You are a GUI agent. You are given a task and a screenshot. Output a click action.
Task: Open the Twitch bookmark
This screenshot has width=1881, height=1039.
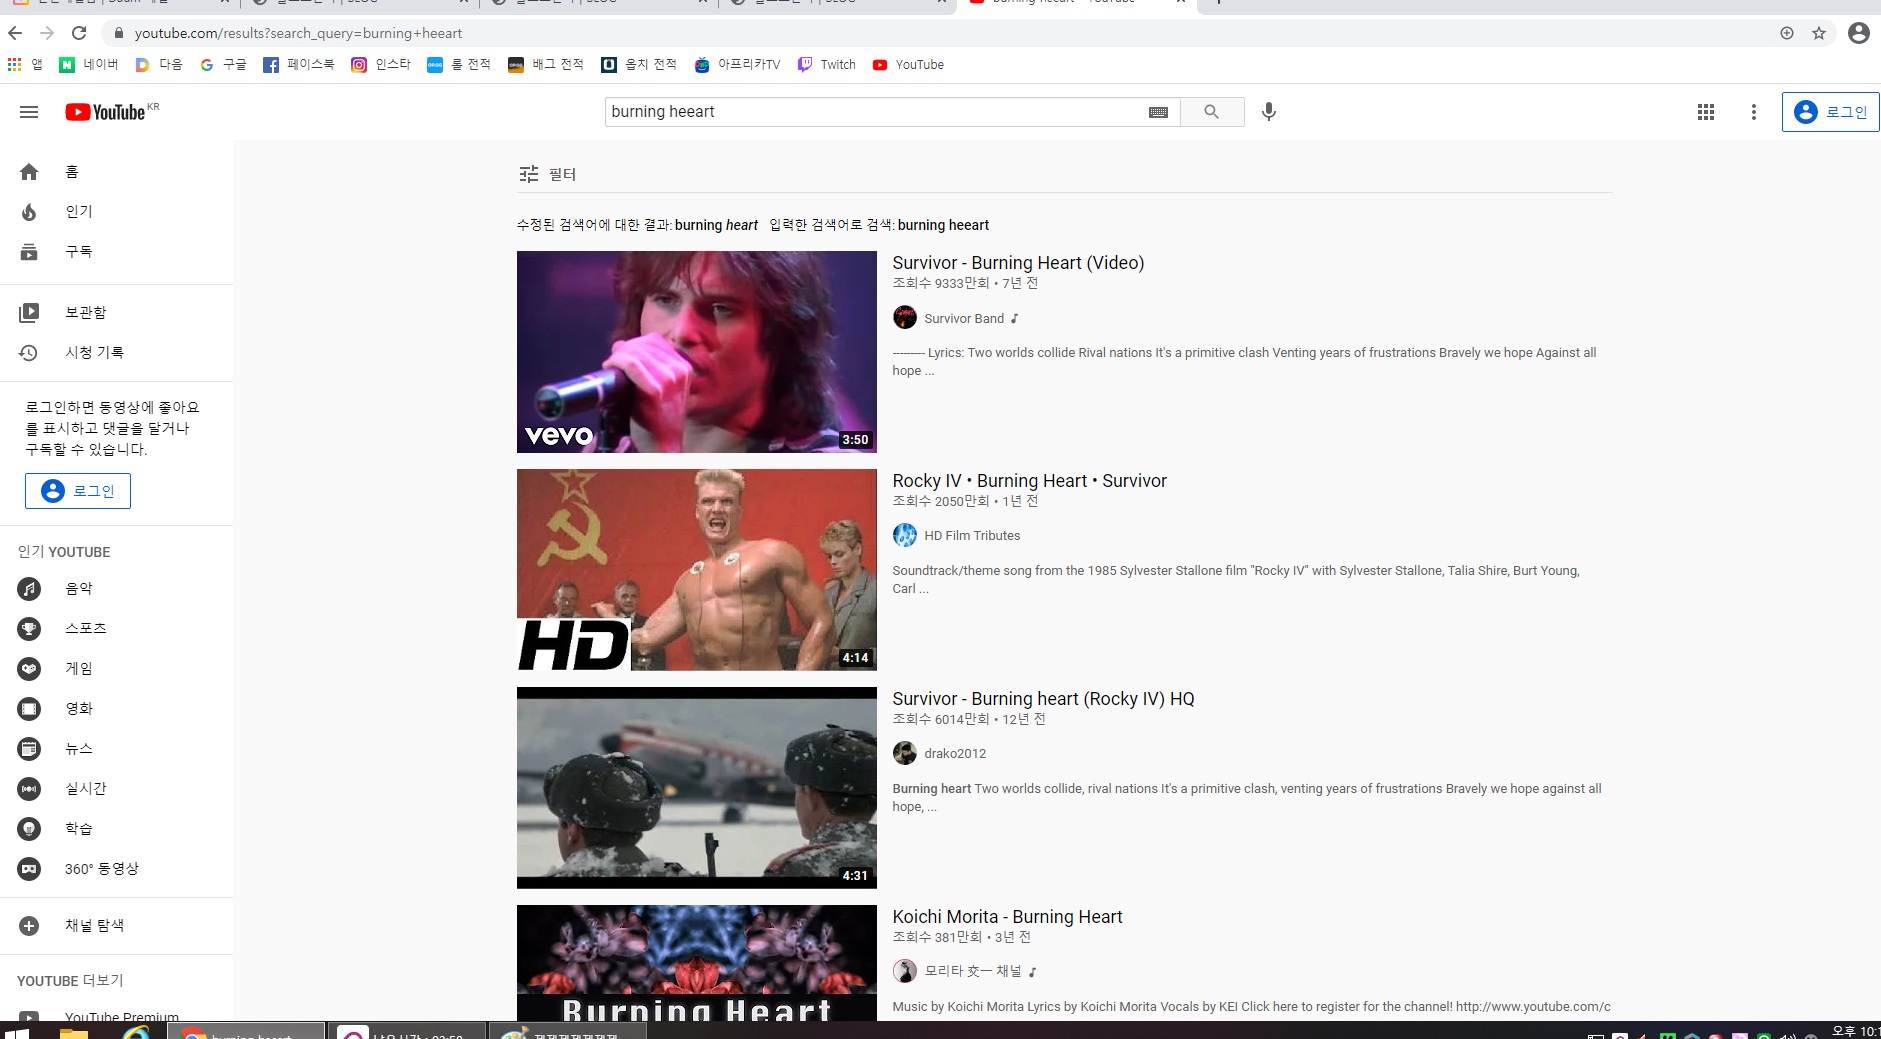(827, 65)
